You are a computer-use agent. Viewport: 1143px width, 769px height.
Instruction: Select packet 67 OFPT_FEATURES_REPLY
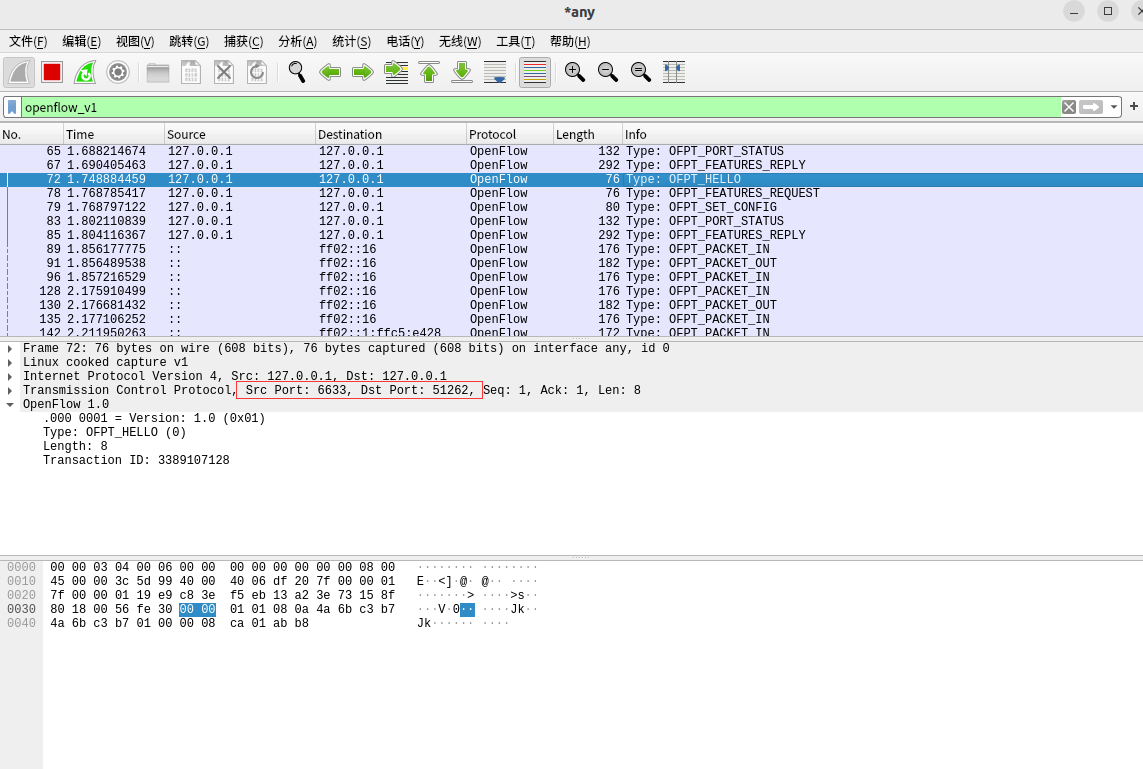tap(572, 165)
